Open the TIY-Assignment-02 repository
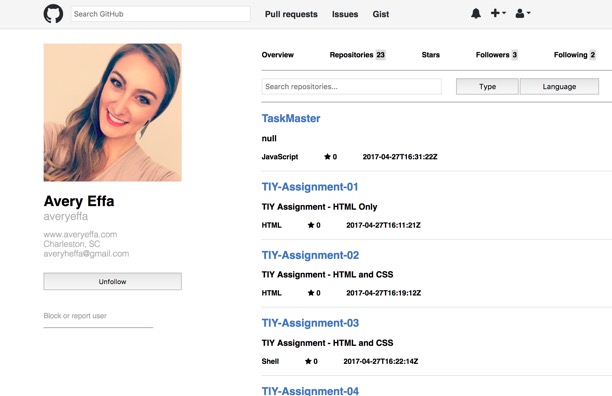Viewport: 612px width, 396px height. point(310,255)
